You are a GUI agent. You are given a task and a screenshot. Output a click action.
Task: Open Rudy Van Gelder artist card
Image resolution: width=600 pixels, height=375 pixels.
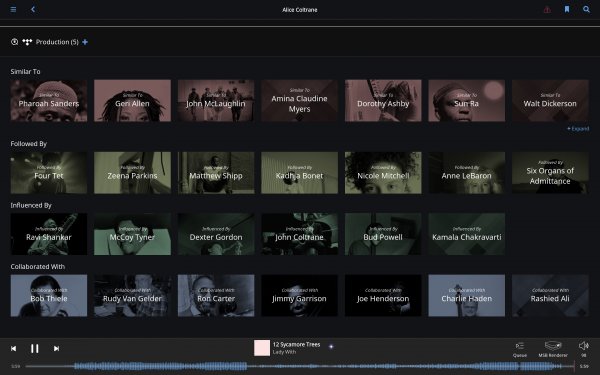click(132, 295)
